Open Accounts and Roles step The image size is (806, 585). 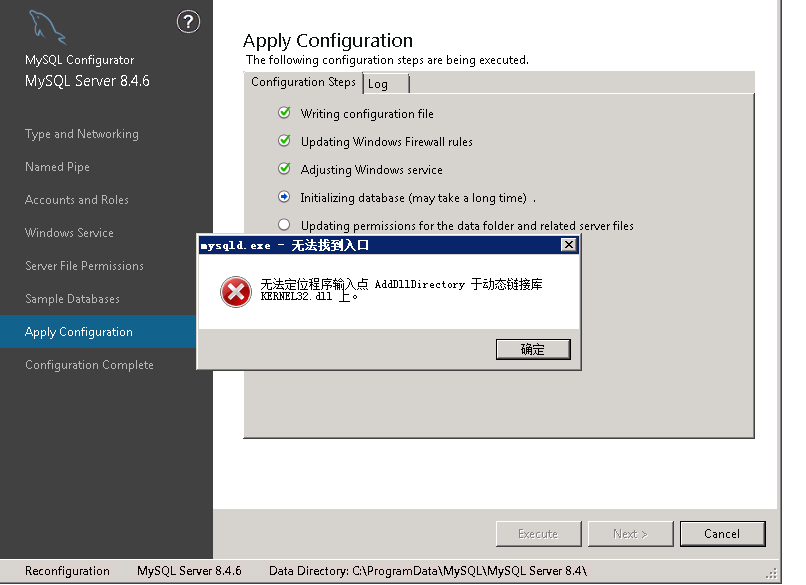pyautogui.click(x=77, y=200)
